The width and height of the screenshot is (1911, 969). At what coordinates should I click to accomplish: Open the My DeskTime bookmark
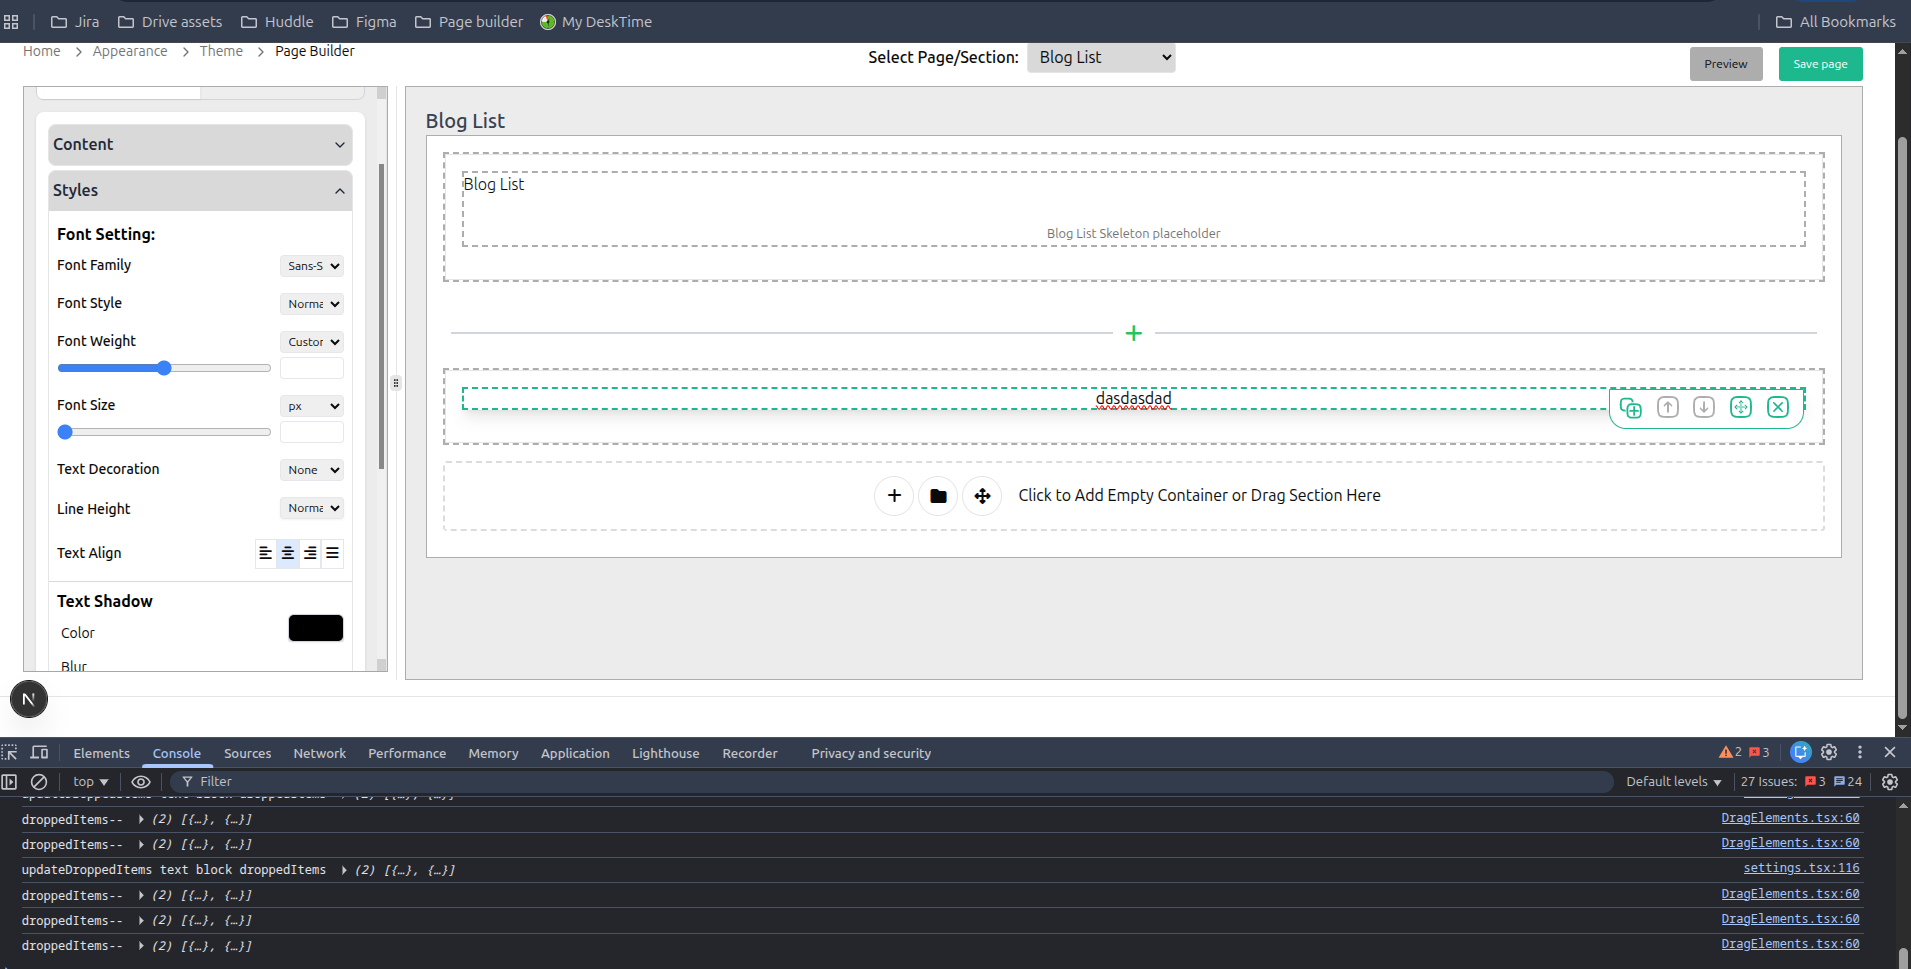[x=596, y=22]
